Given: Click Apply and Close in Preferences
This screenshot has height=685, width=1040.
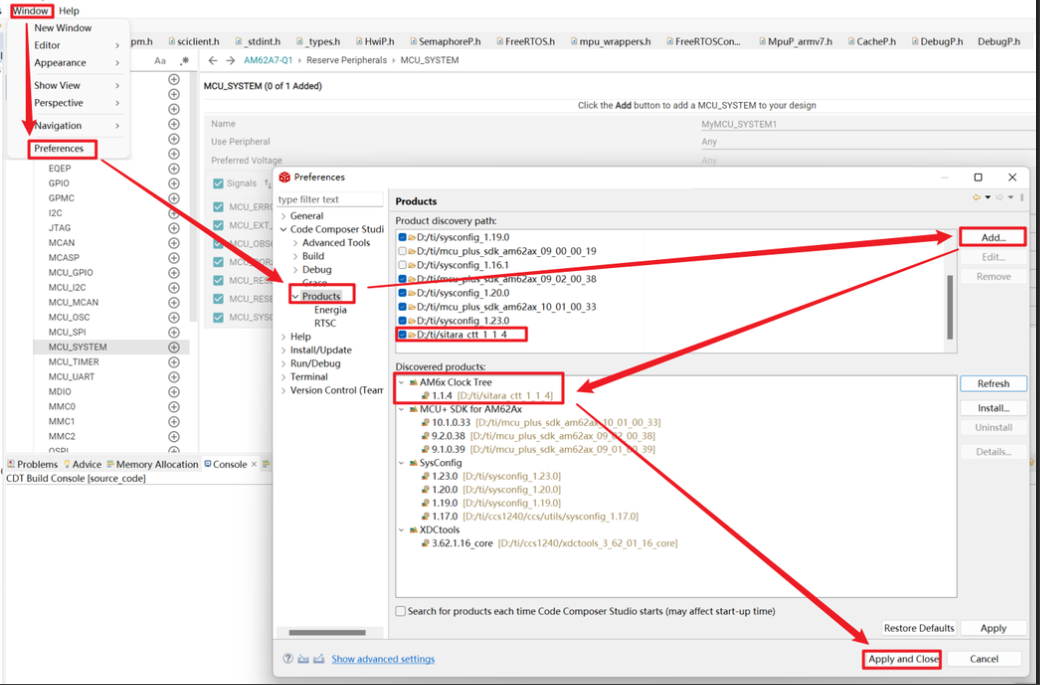Looking at the screenshot, I should [x=903, y=659].
